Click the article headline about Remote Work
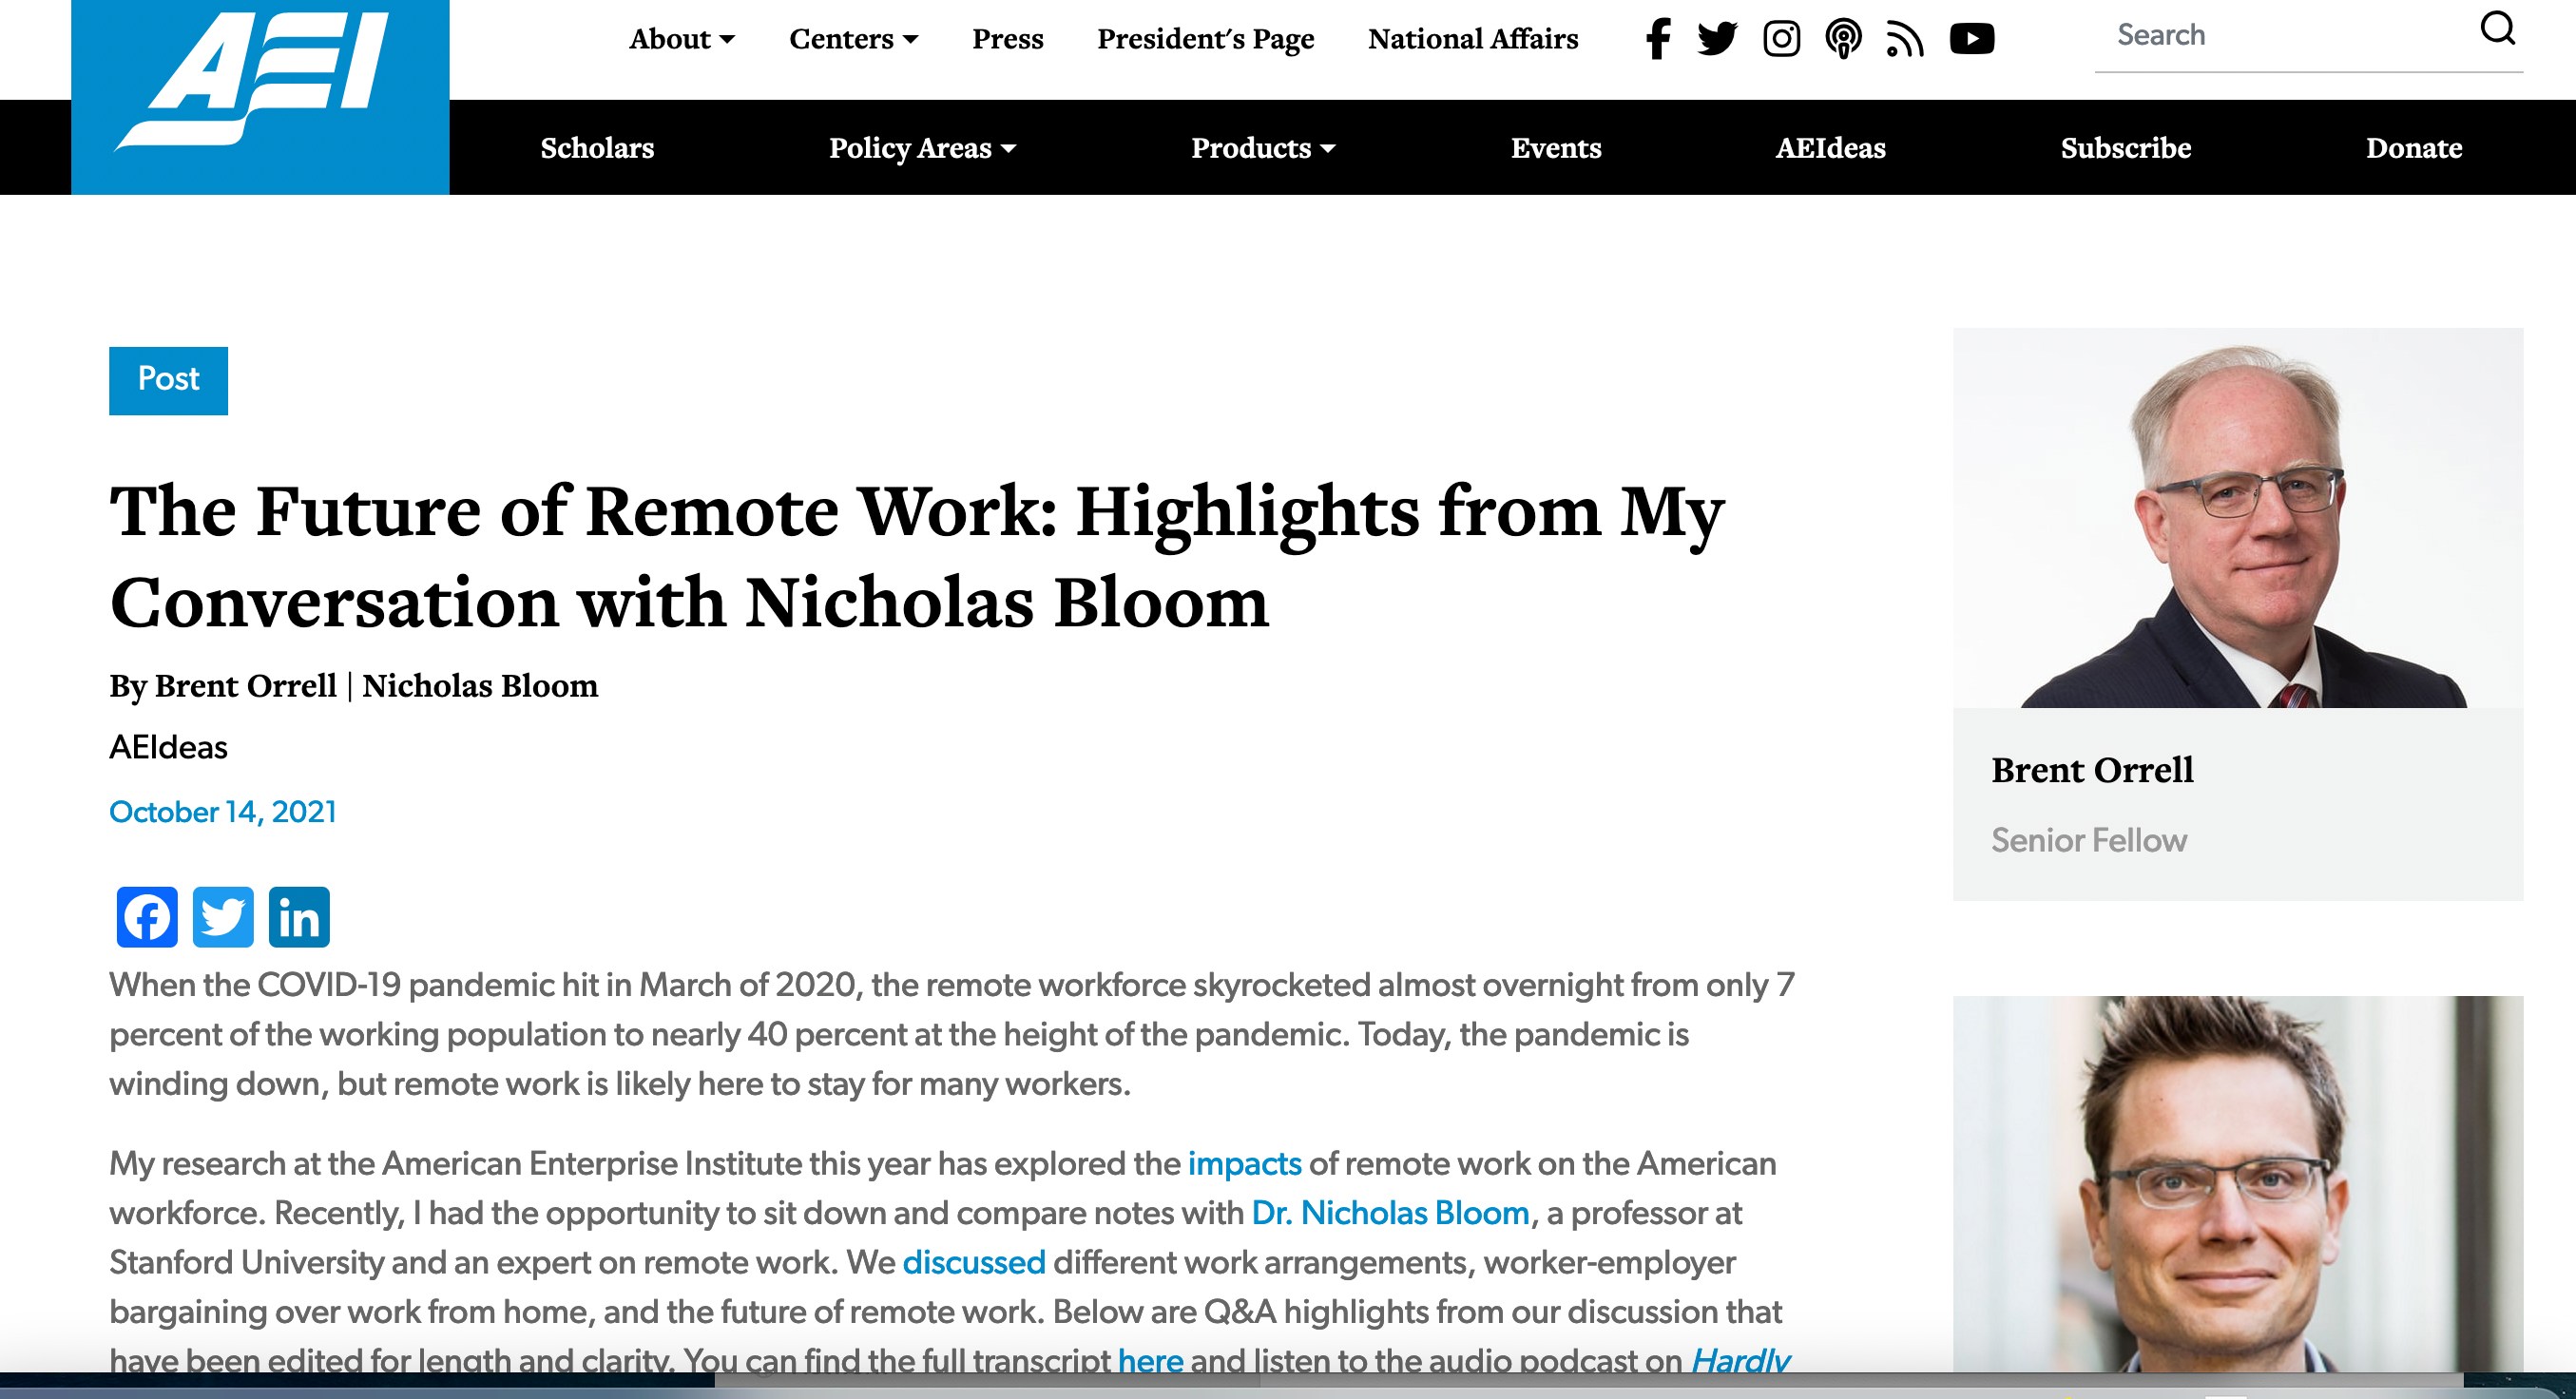The image size is (2576, 1399). (x=917, y=556)
